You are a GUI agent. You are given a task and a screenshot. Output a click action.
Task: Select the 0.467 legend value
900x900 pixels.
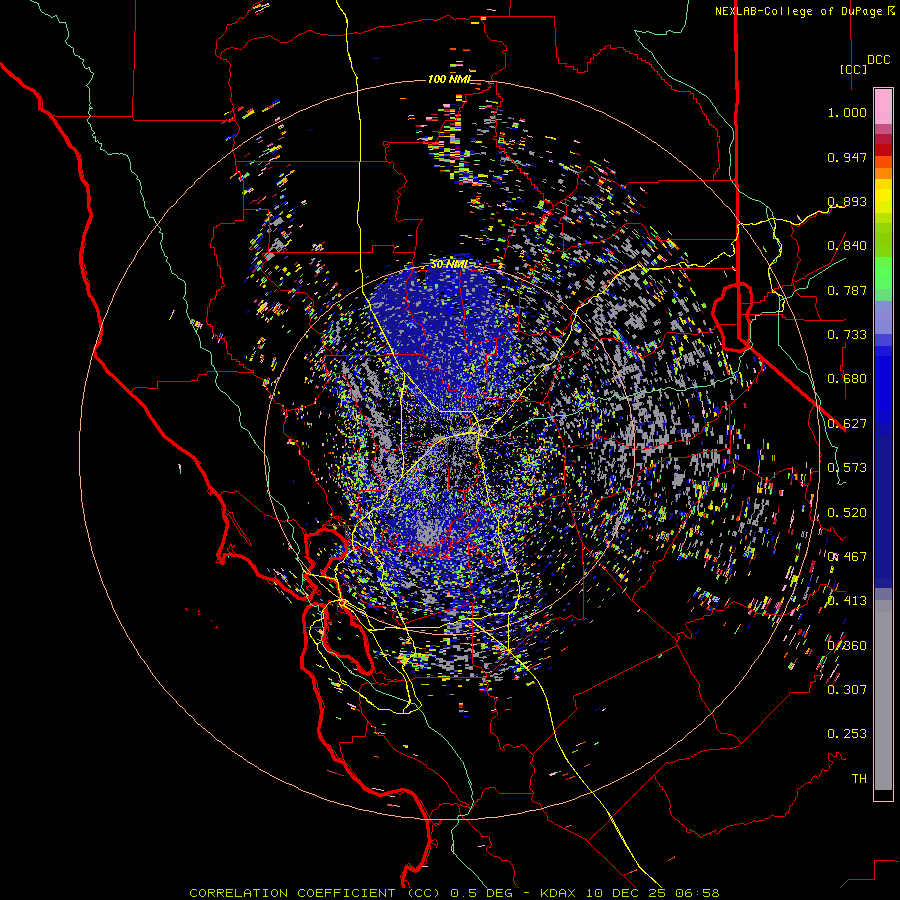click(x=847, y=557)
